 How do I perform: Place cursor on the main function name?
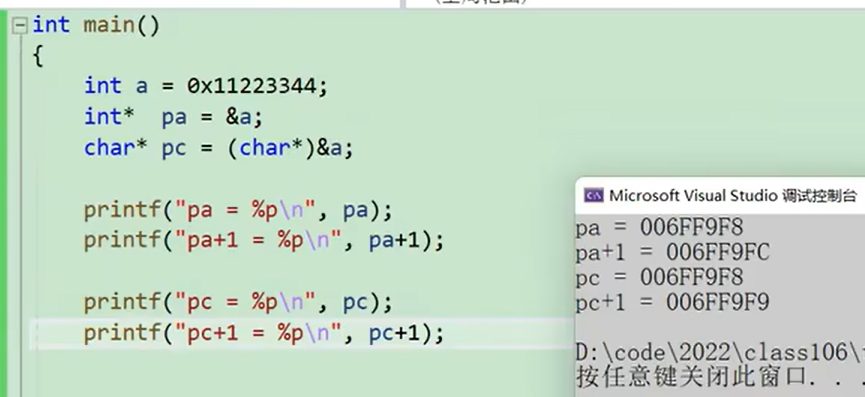tap(109, 25)
